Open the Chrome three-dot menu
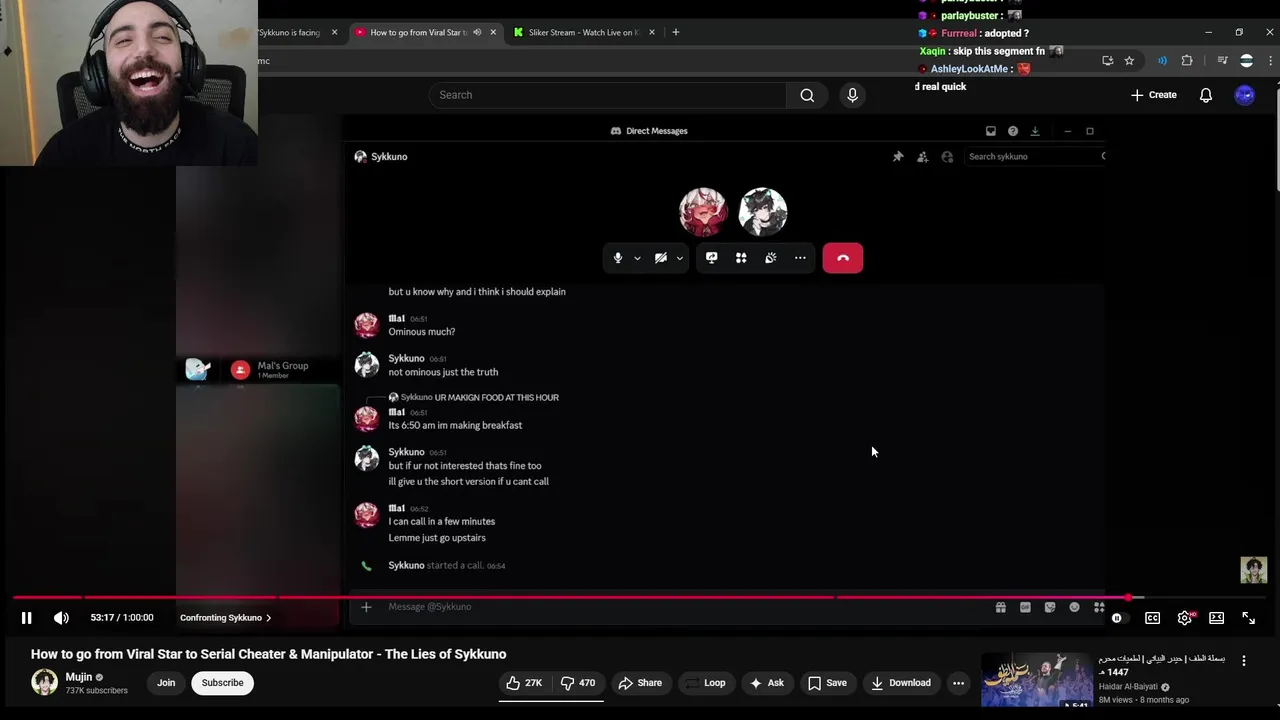The image size is (1280, 720). point(1270,61)
